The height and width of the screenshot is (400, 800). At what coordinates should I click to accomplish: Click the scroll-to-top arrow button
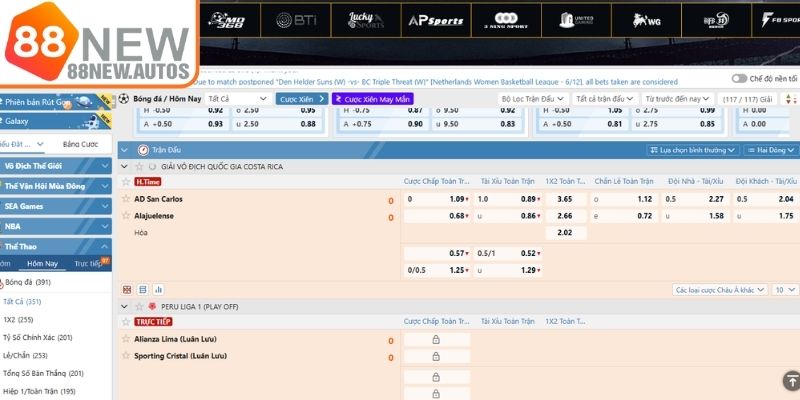click(790, 380)
